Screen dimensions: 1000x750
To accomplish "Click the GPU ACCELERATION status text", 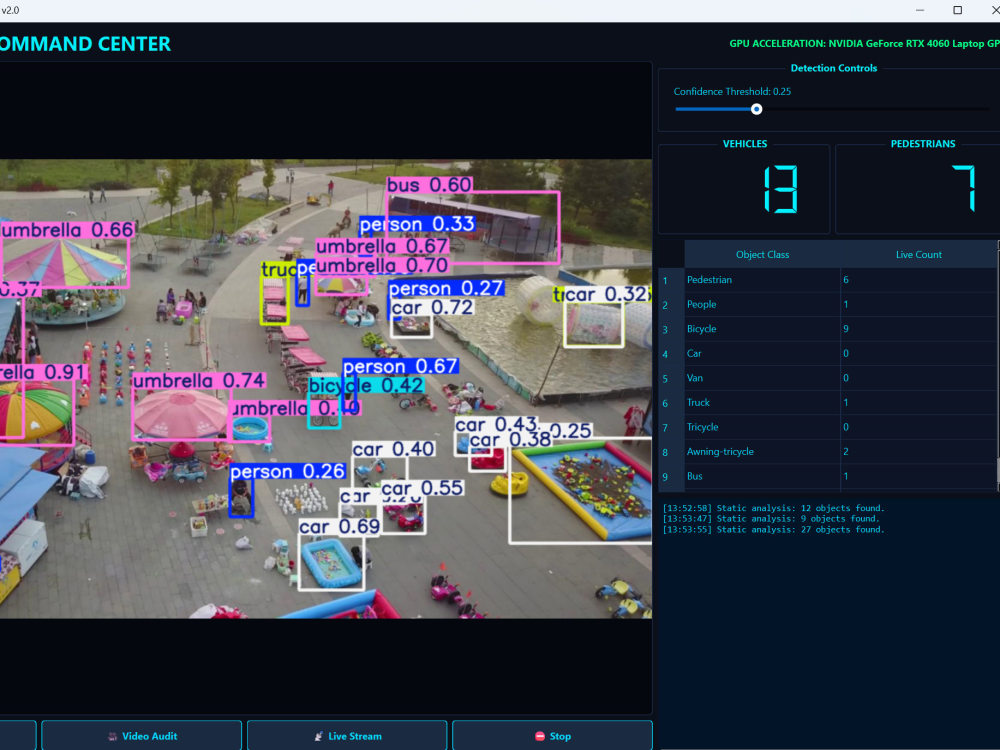I will click(x=864, y=43).
